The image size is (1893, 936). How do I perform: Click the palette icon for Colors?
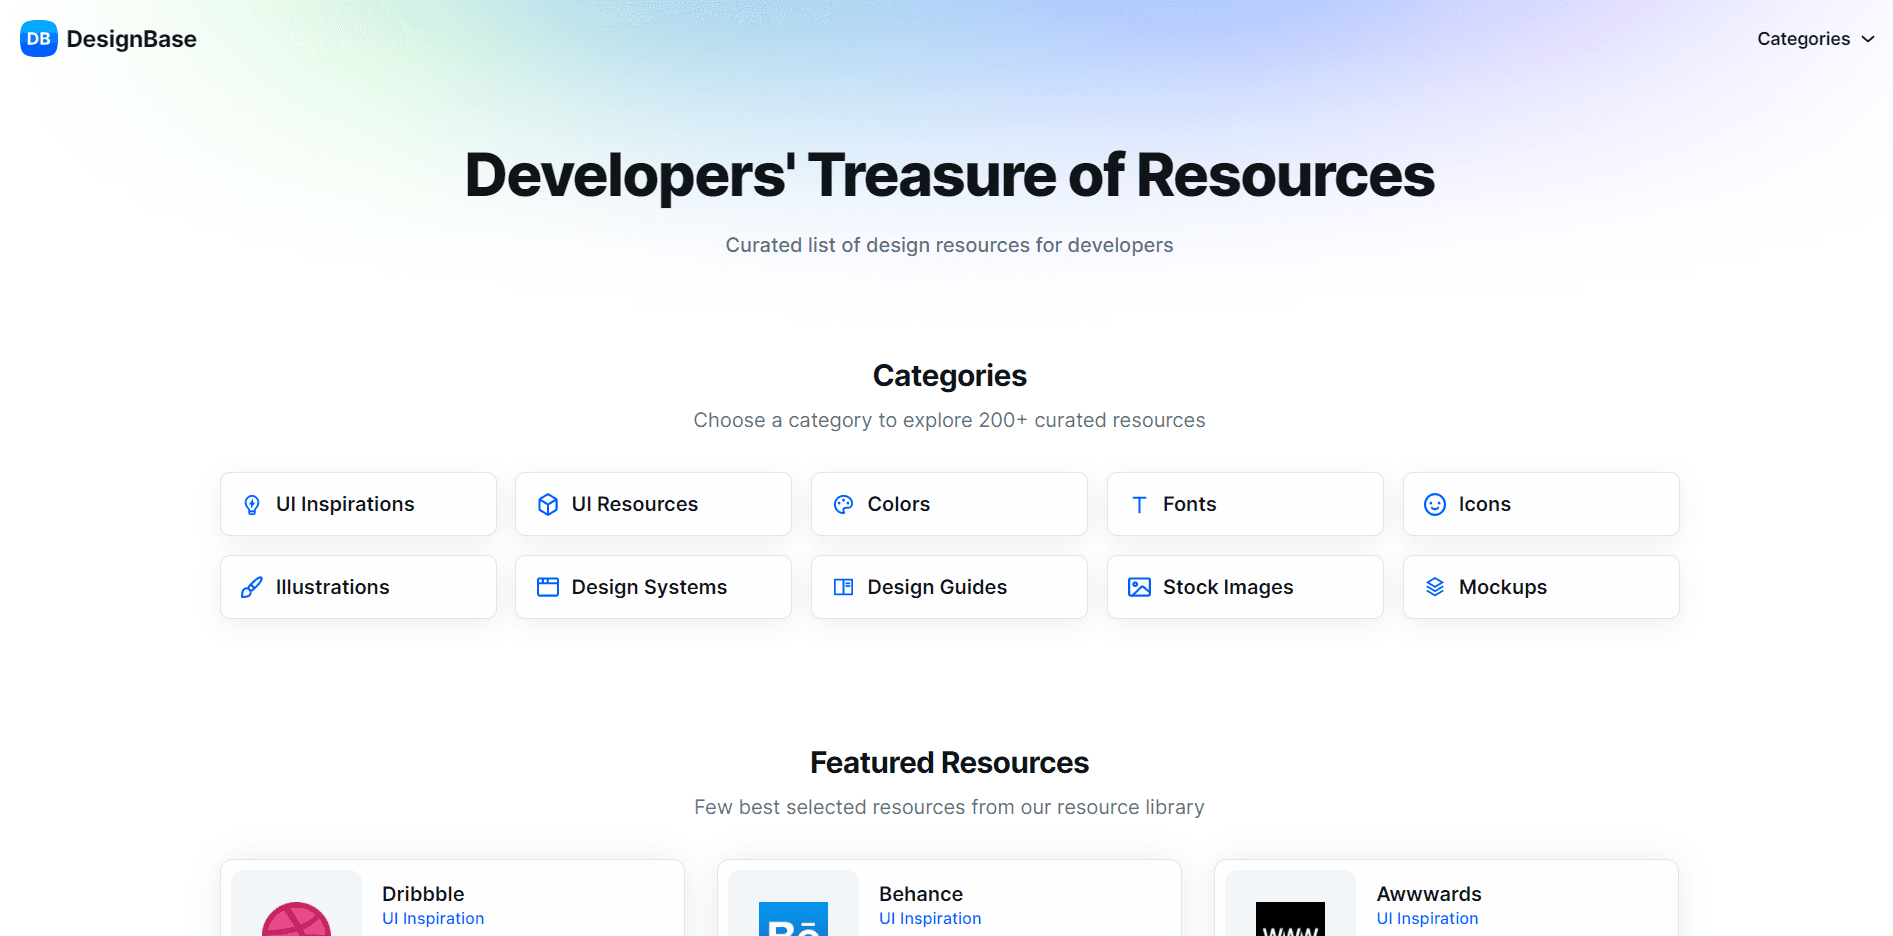(x=843, y=505)
